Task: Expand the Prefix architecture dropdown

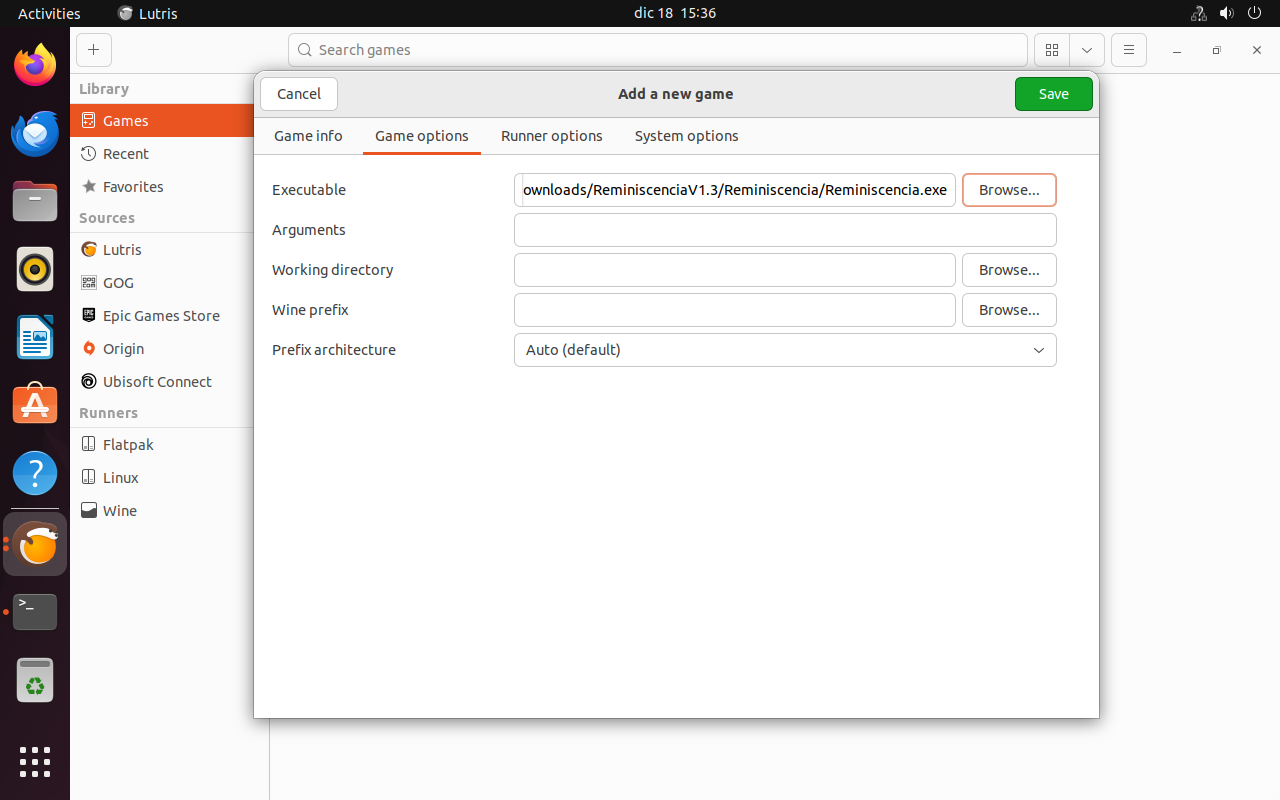Action: pyautogui.click(x=785, y=350)
